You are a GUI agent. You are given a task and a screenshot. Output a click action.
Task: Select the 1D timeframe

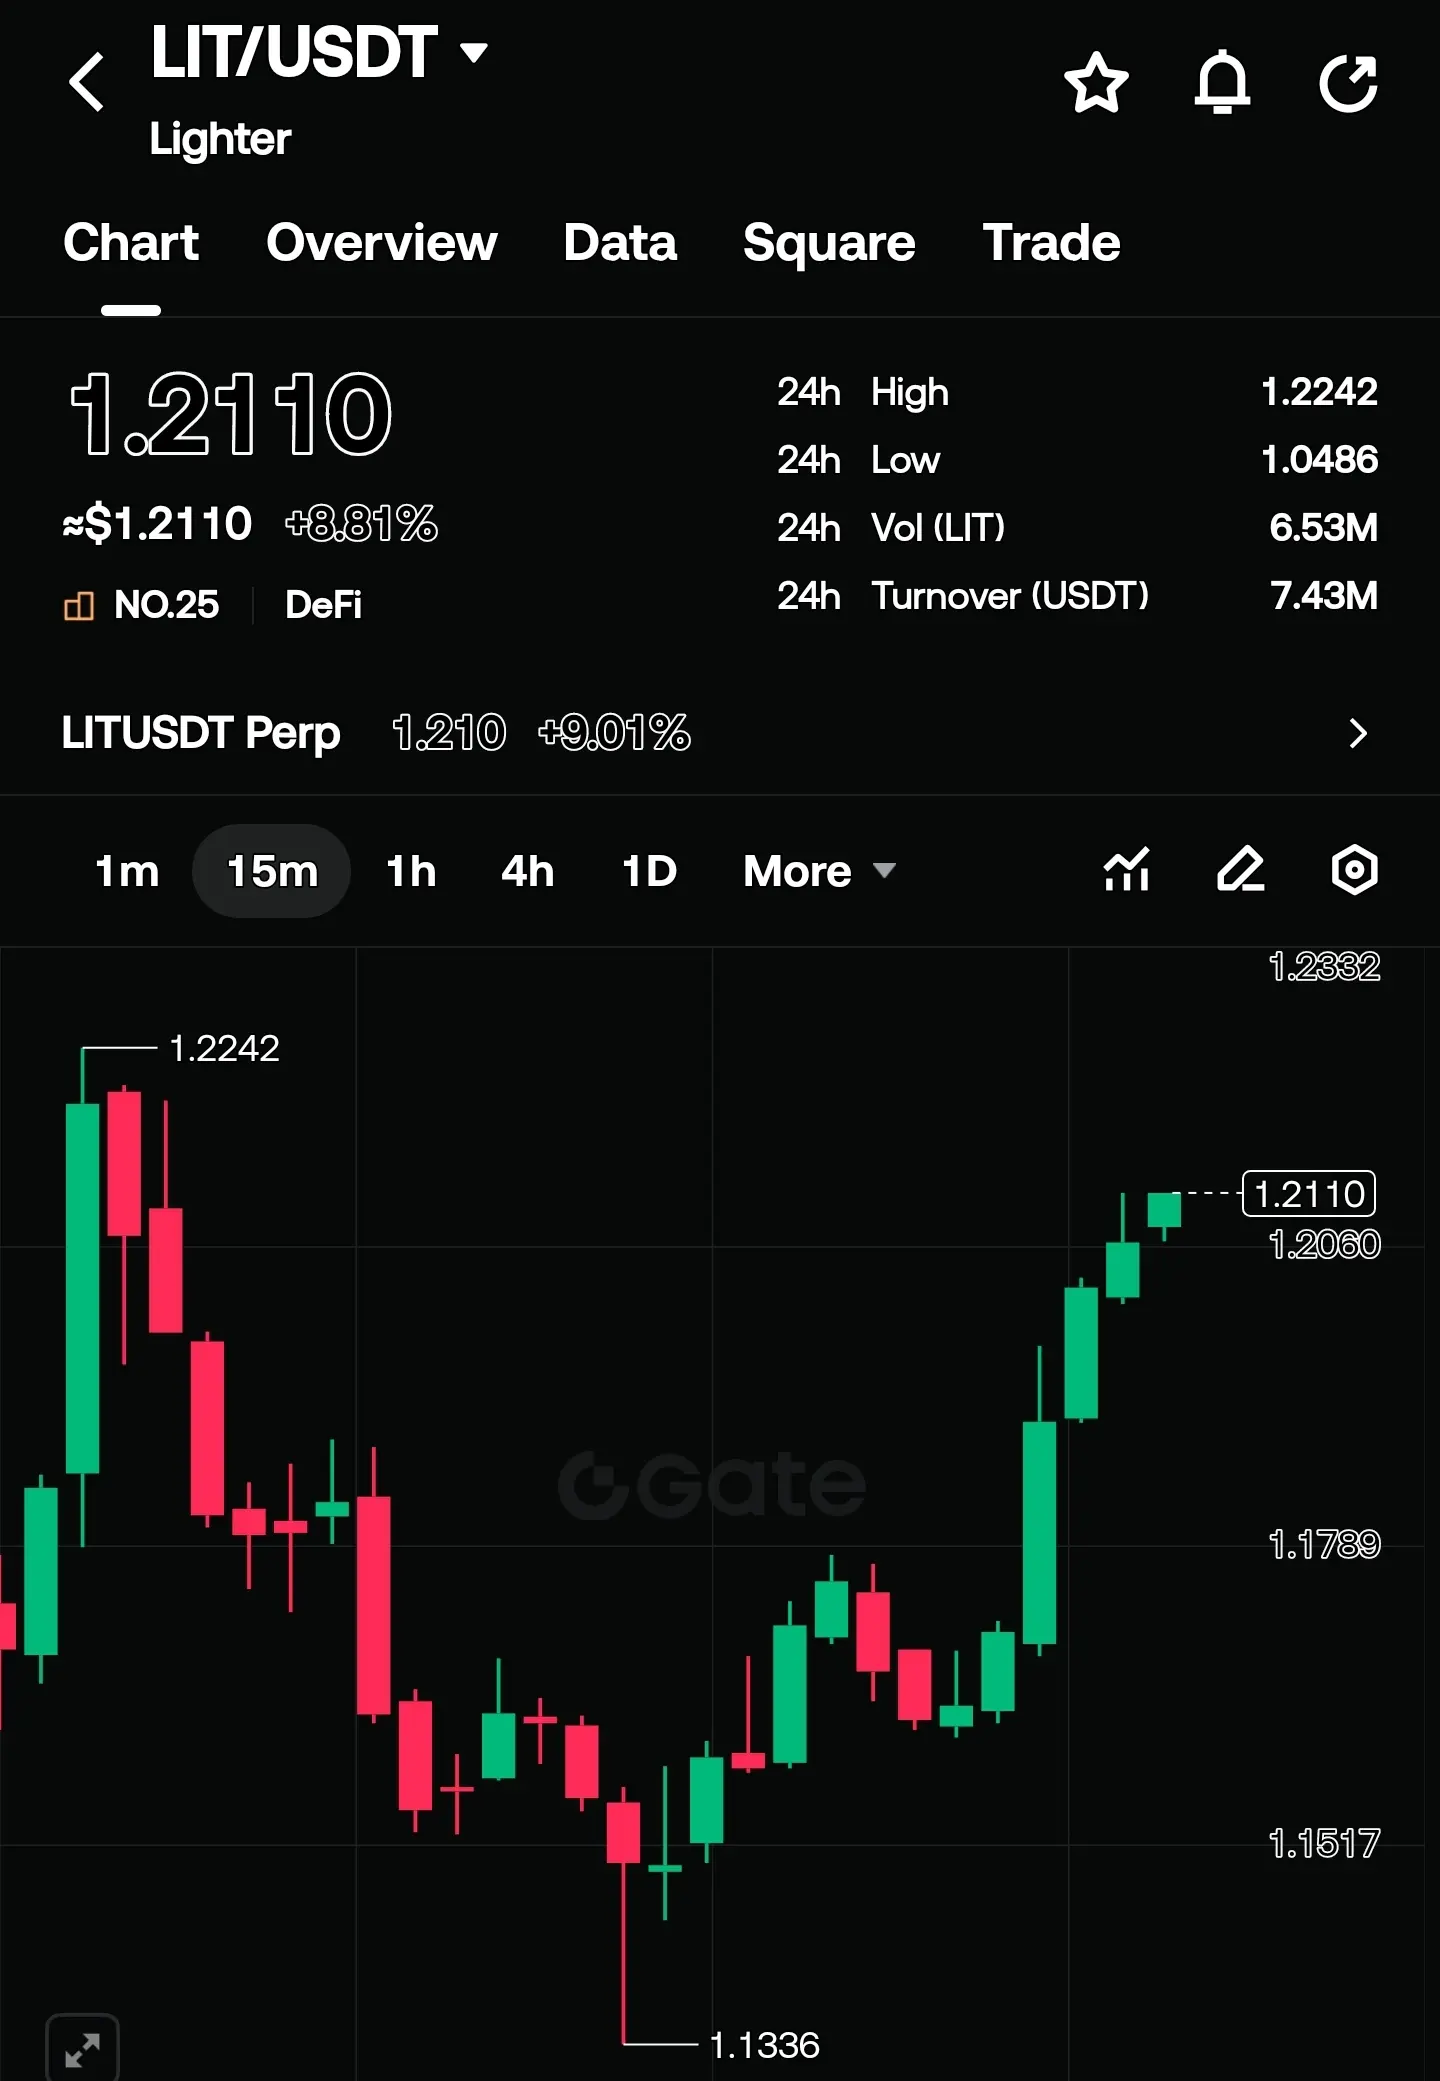649,871
